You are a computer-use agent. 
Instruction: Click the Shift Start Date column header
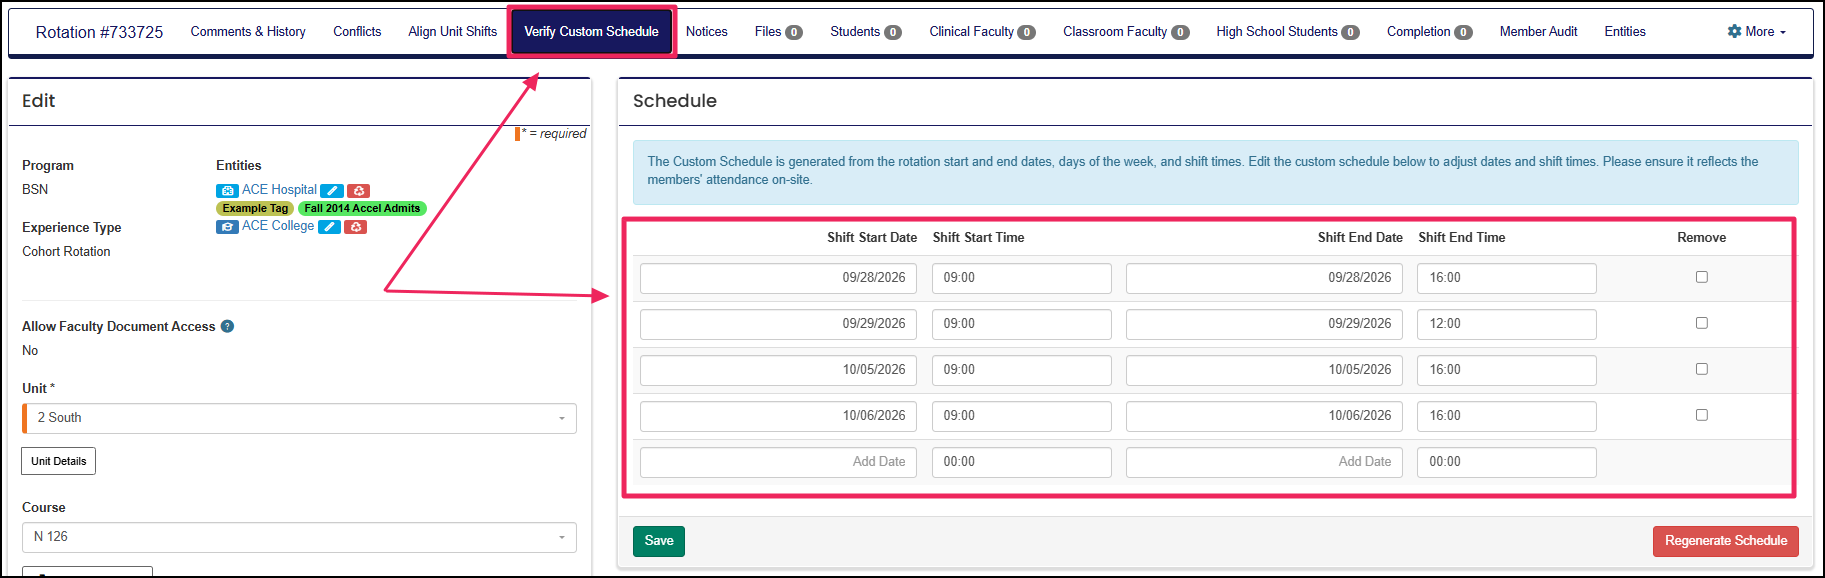(871, 237)
